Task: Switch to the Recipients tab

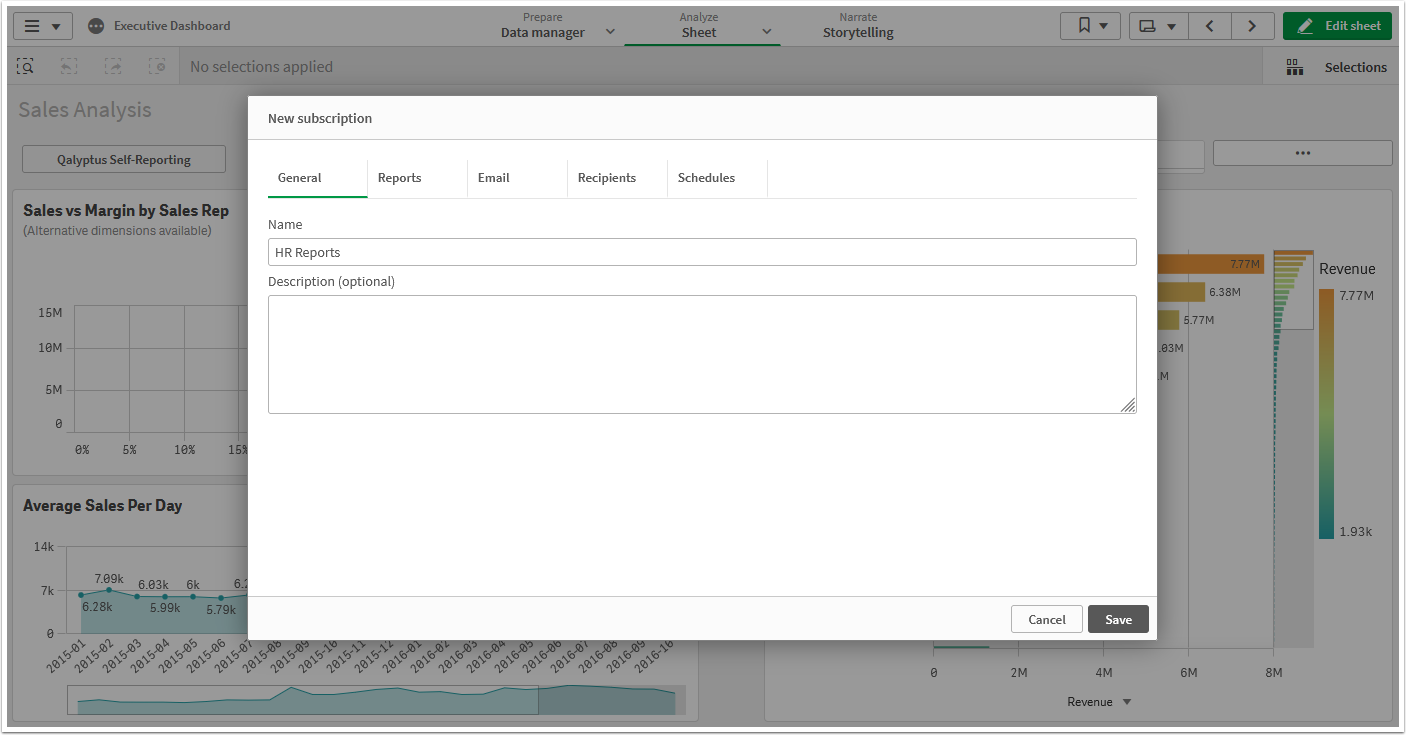Action: pos(607,177)
